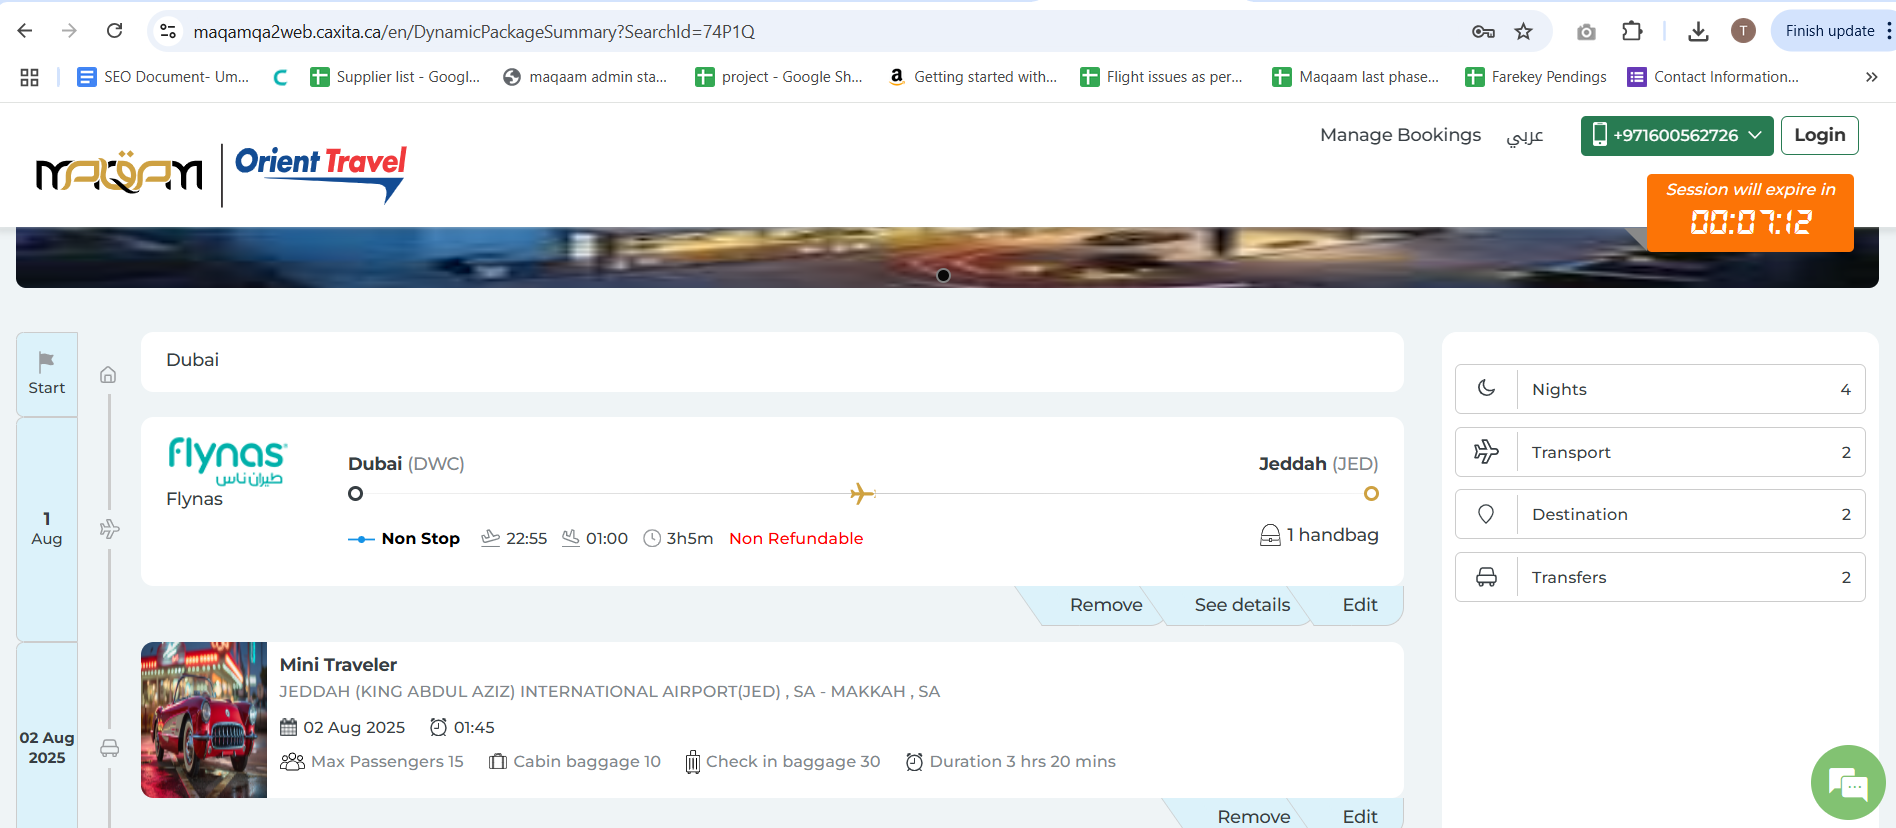Open the Transport summary row
This screenshot has width=1896, height=828.
pos(1659,452)
